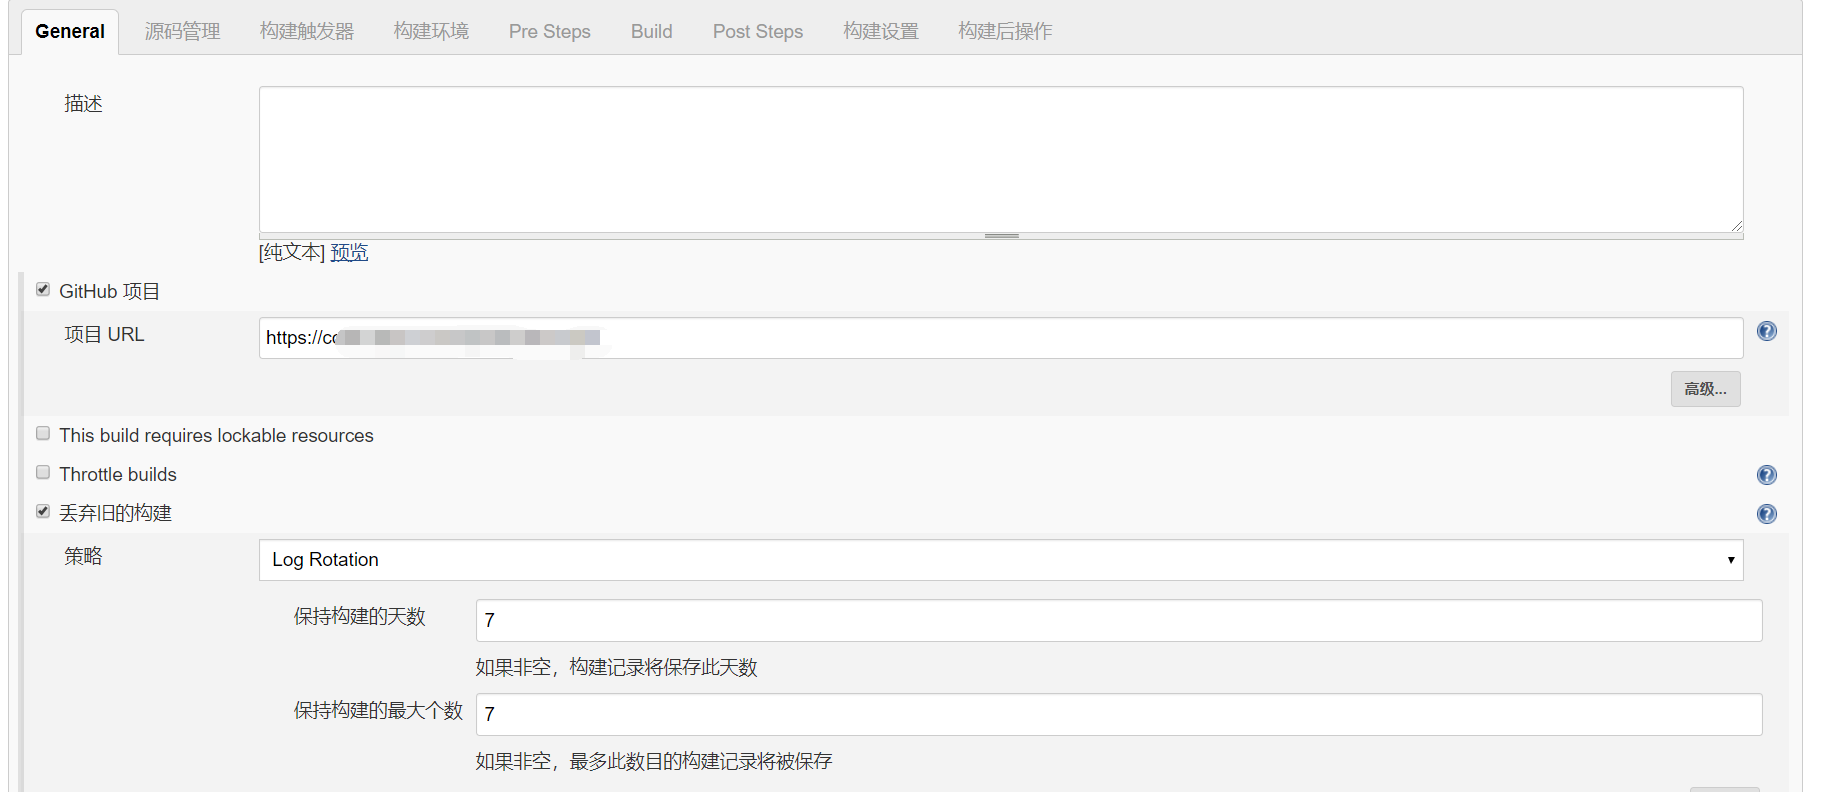Open help for the 项目 URL field
The height and width of the screenshot is (792, 1844).
click(1767, 331)
